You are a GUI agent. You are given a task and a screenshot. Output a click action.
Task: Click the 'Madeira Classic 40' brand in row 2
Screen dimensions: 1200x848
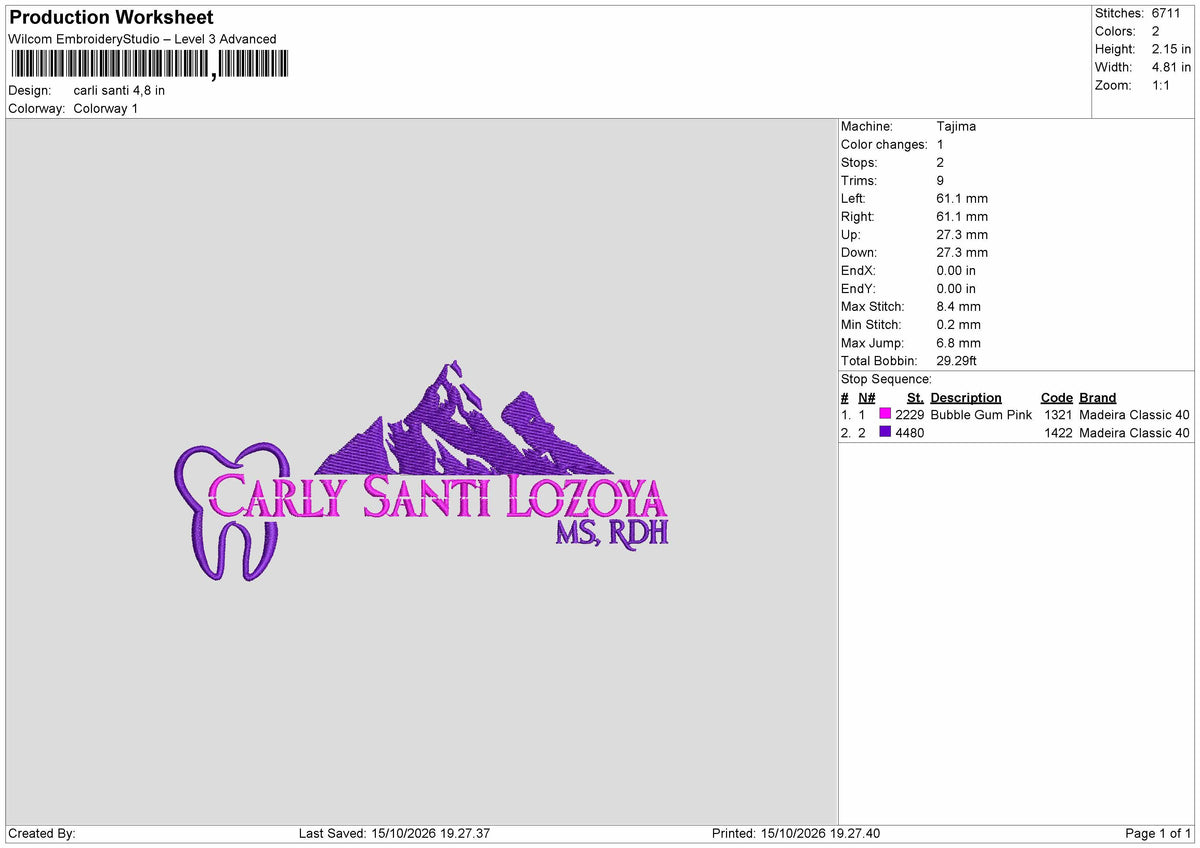click(x=1135, y=432)
